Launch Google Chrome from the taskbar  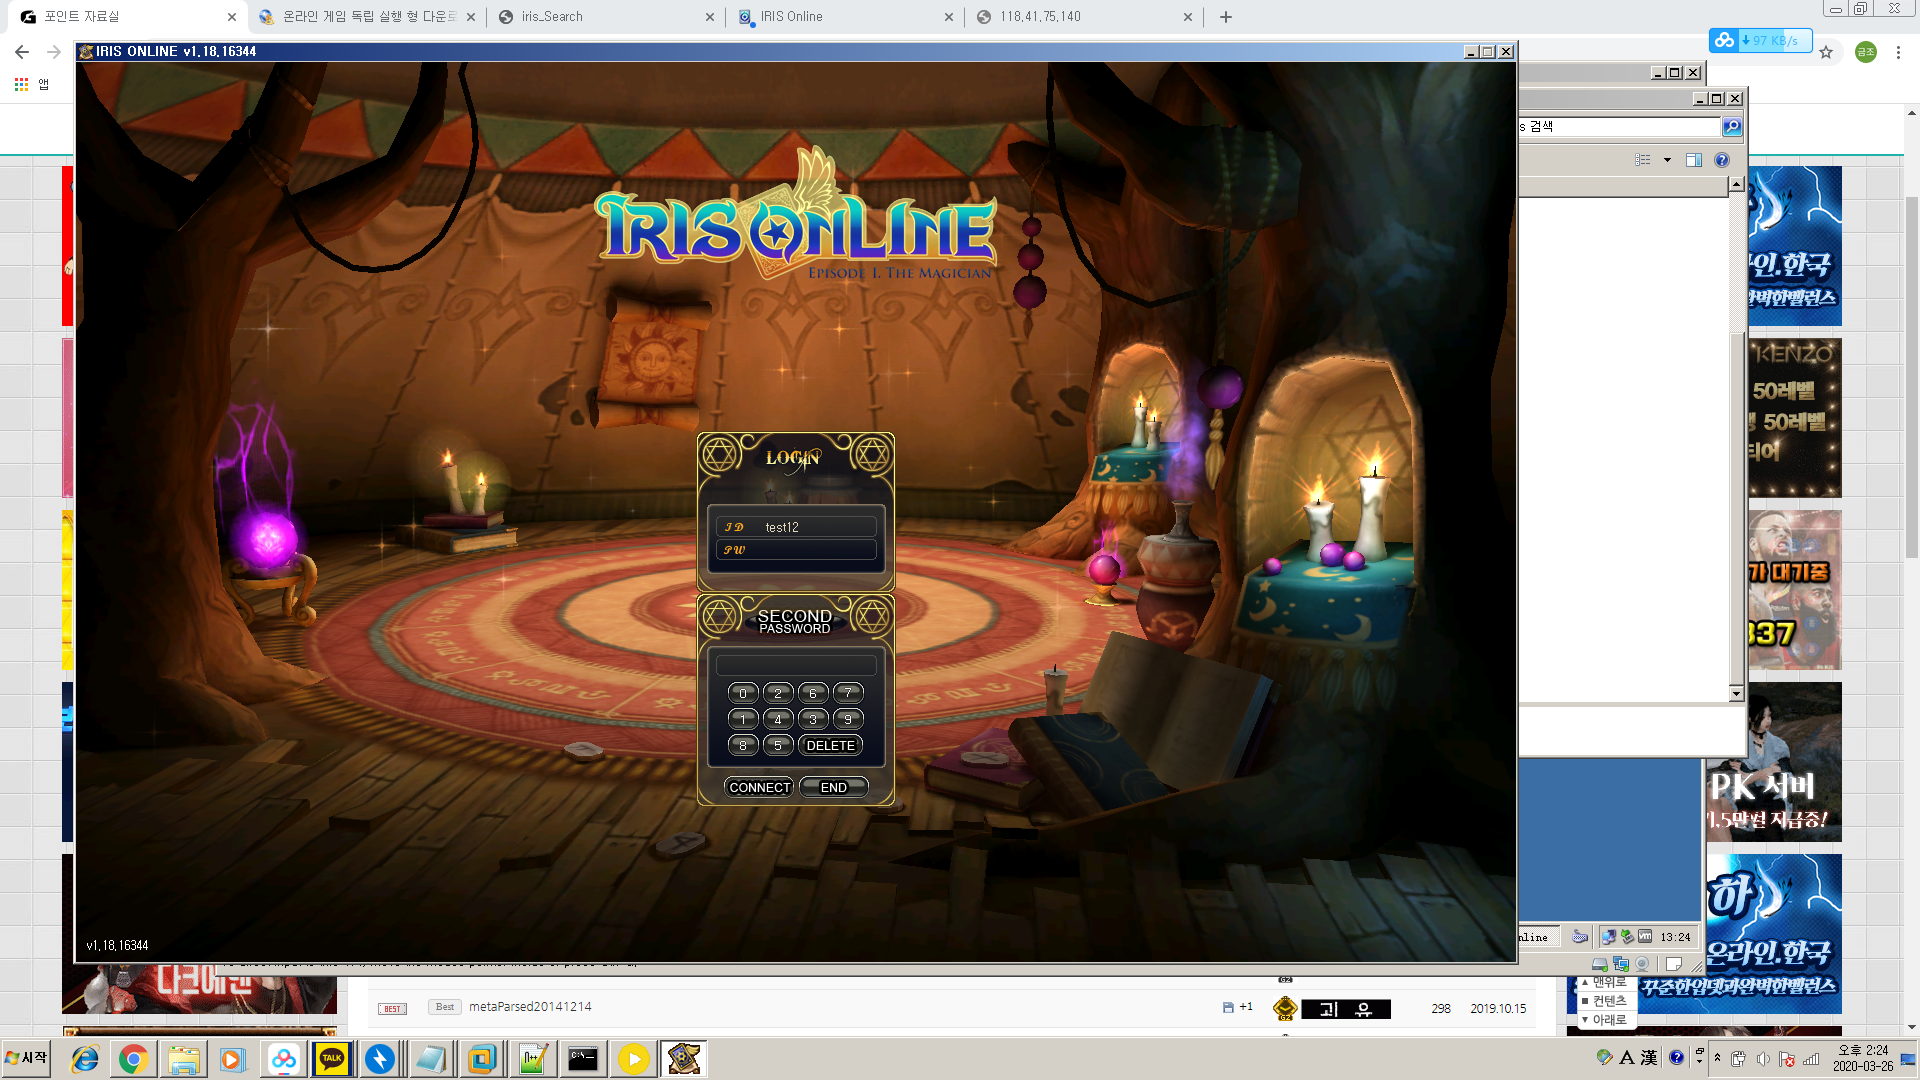tap(133, 1058)
